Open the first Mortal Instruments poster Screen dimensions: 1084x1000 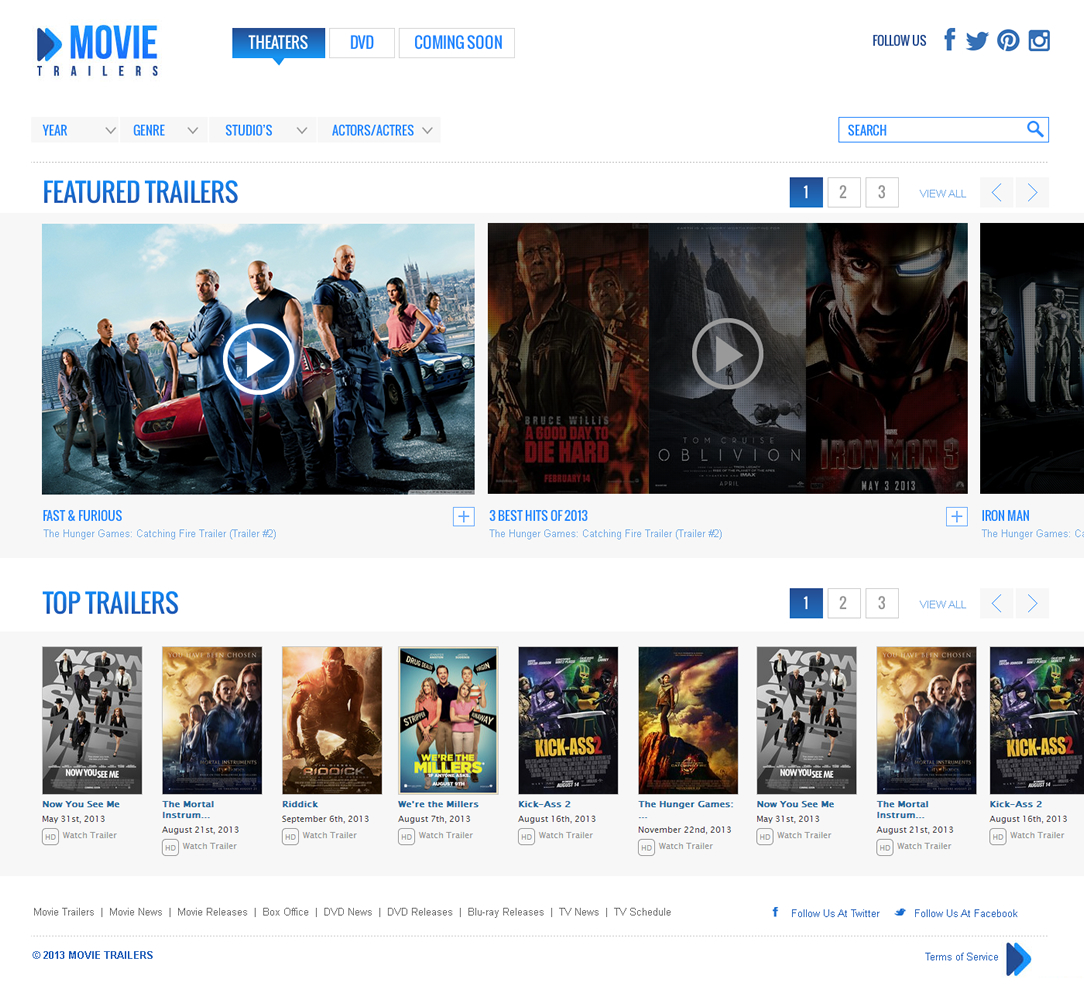tap(212, 720)
